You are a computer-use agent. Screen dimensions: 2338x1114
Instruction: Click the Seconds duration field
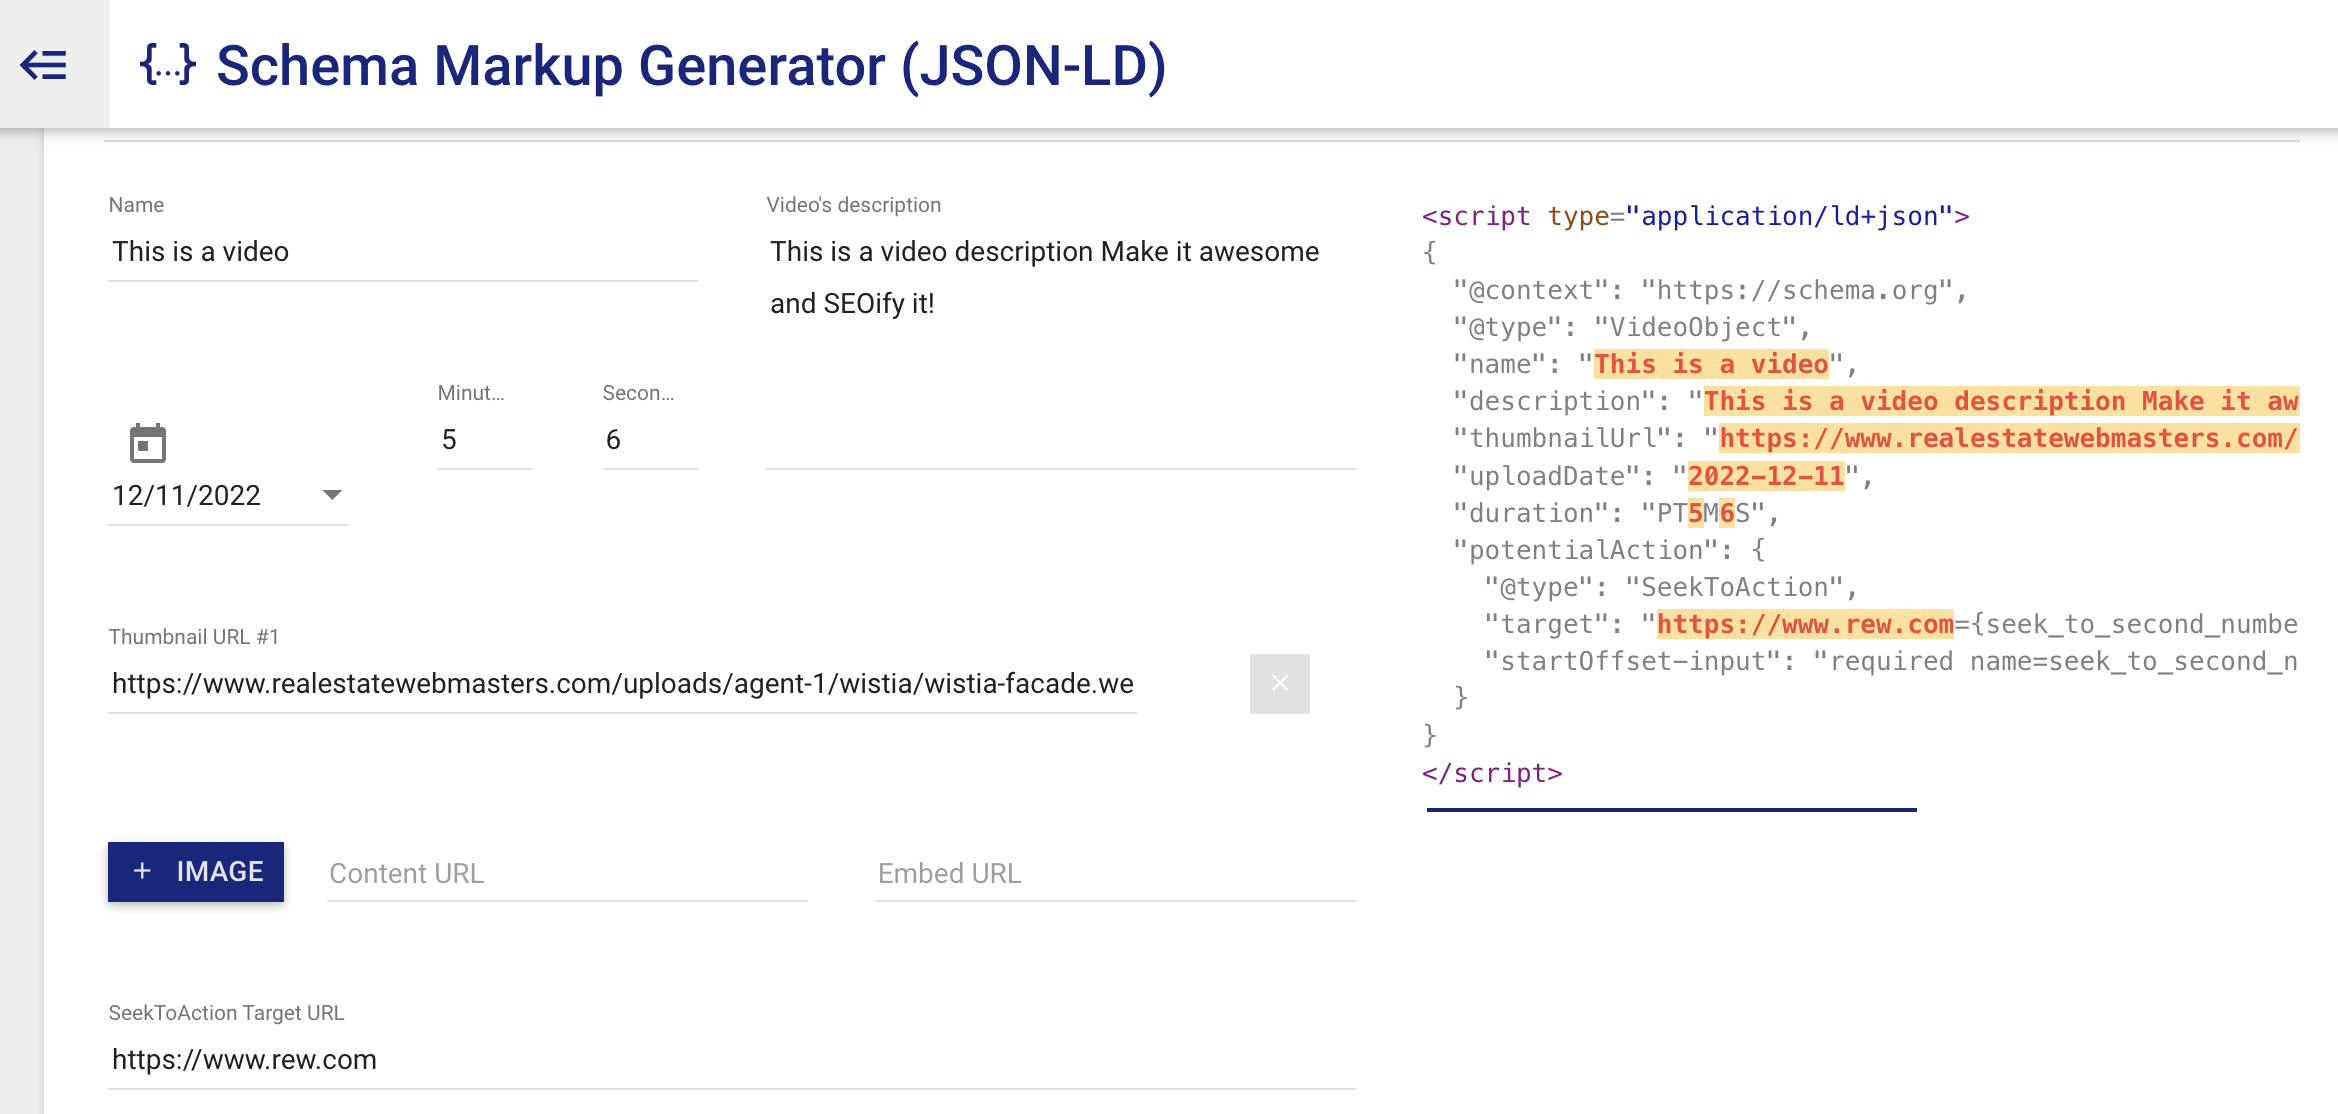[x=649, y=440]
